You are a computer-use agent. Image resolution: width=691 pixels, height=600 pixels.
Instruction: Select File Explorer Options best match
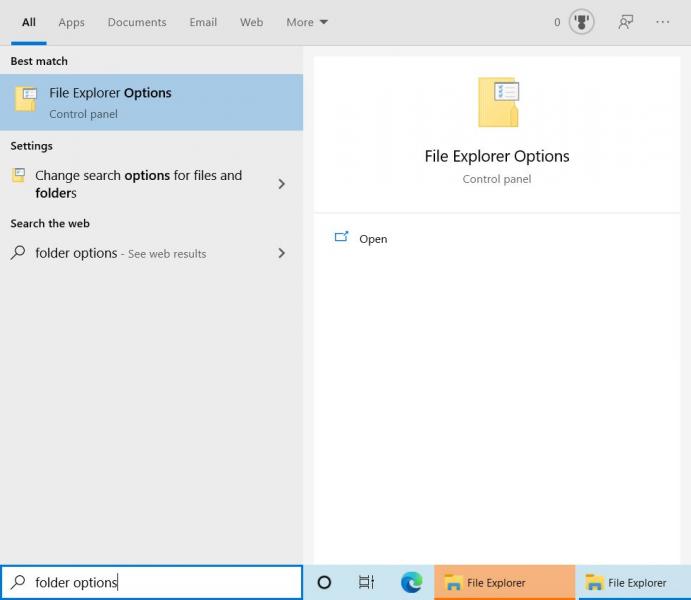click(150, 102)
